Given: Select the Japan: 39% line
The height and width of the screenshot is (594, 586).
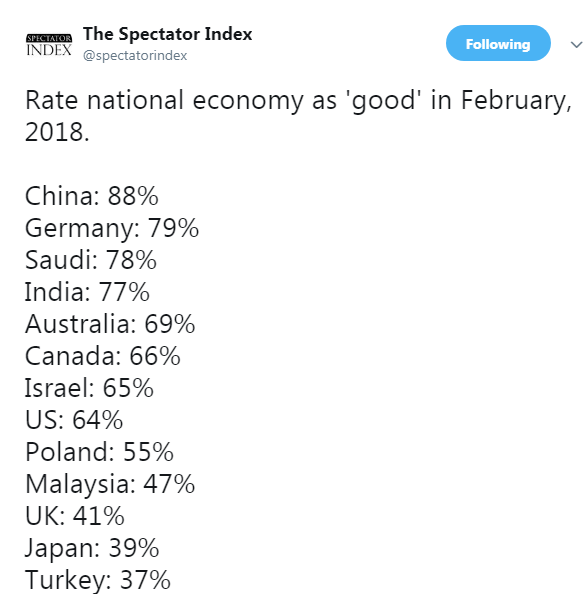Looking at the screenshot, I should [x=92, y=549].
